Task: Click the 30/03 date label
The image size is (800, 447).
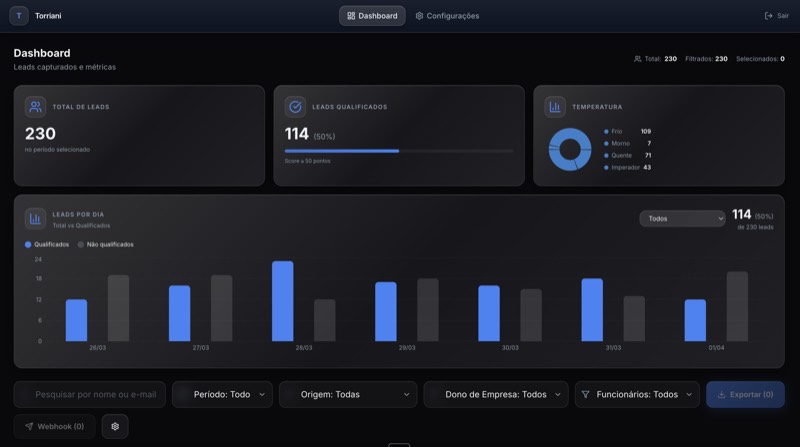Action: (510, 347)
